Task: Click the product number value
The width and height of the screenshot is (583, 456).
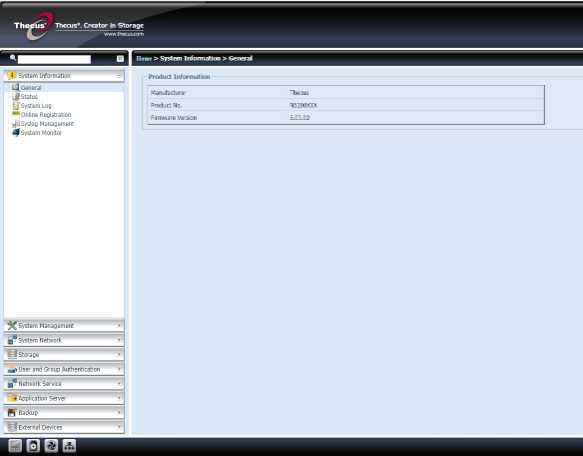Action: tap(303, 106)
